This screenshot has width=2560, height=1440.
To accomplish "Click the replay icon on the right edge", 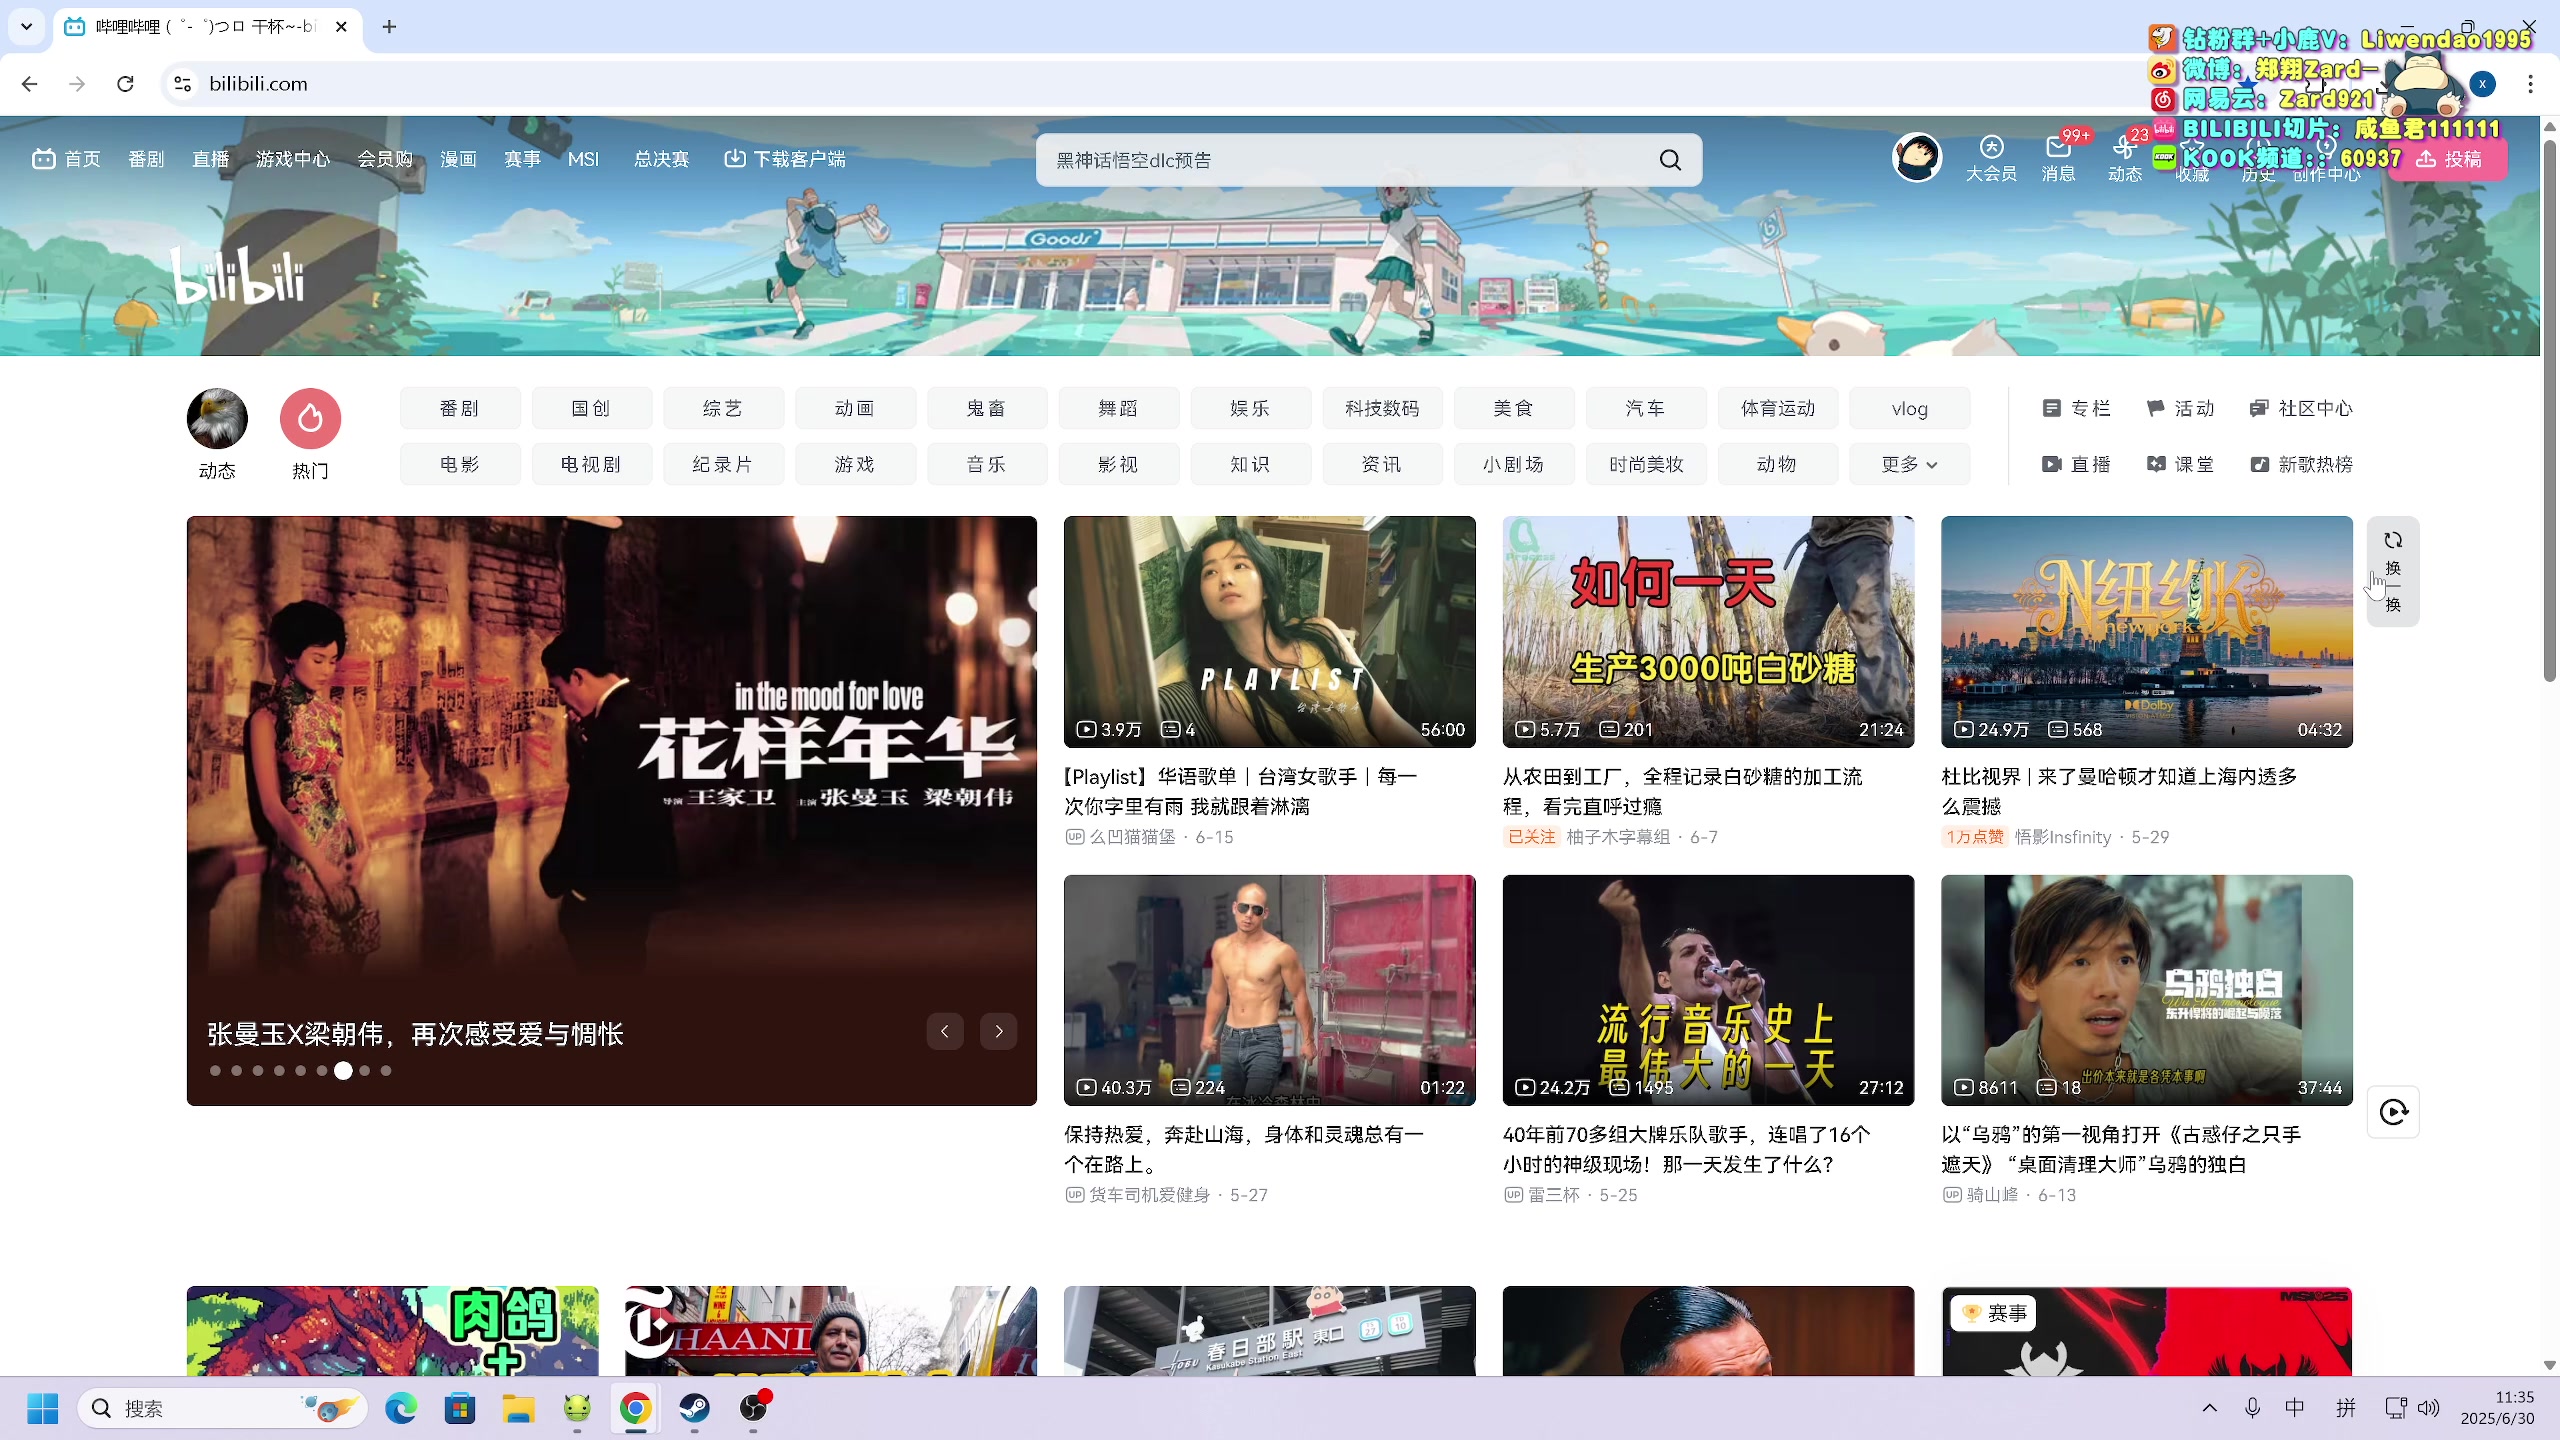I will pos(2393,1112).
